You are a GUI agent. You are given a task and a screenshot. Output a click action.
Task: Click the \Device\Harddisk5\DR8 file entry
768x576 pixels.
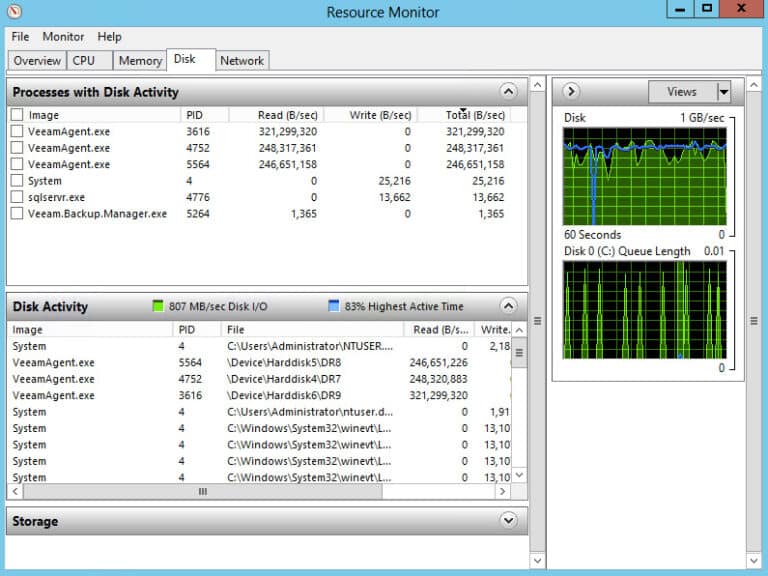[x=284, y=362]
